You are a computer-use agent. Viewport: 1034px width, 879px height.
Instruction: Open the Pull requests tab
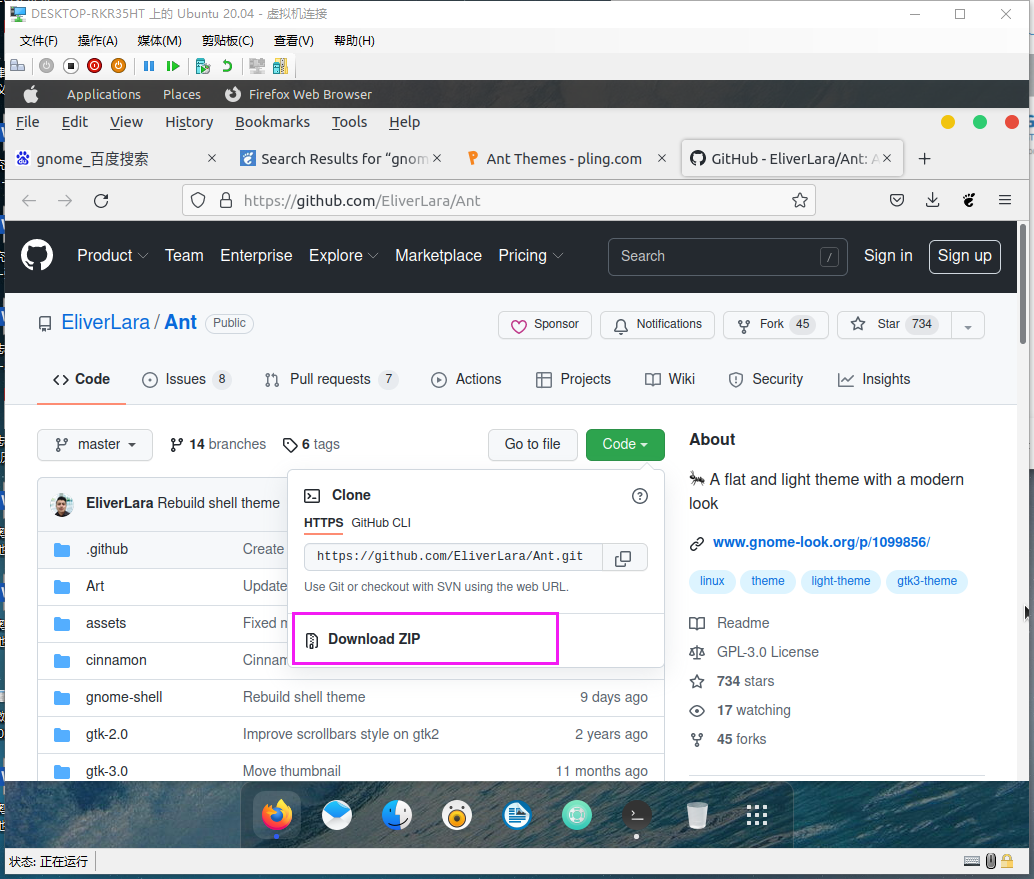(x=330, y=379)
